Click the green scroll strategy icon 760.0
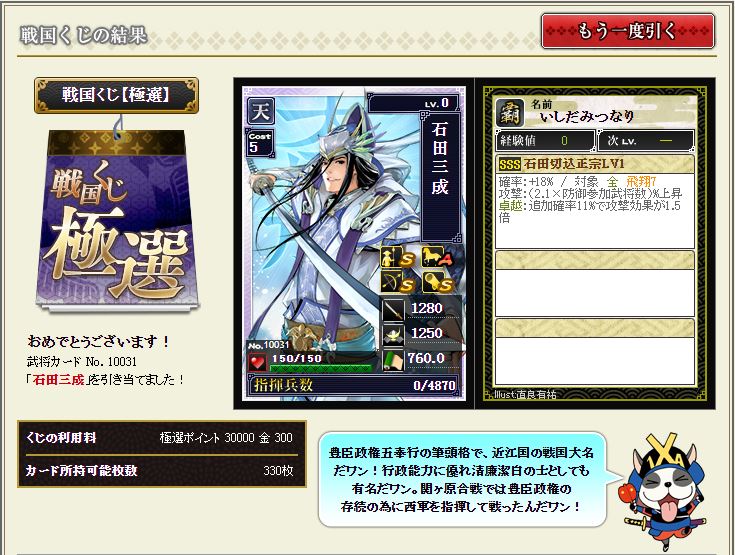 tap(393, 360)
